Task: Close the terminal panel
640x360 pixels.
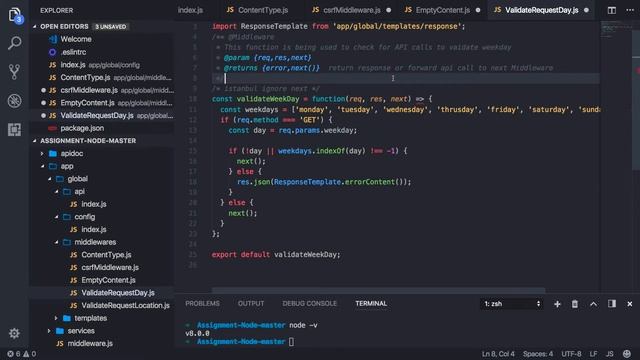Action: (x=629, y=304)
